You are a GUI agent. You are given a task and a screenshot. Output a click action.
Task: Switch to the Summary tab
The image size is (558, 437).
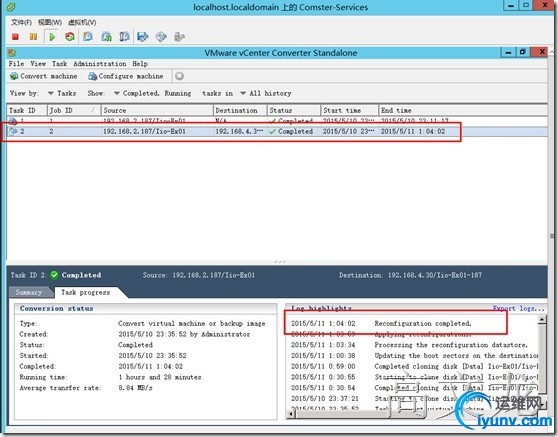click(x=29, y=292)
